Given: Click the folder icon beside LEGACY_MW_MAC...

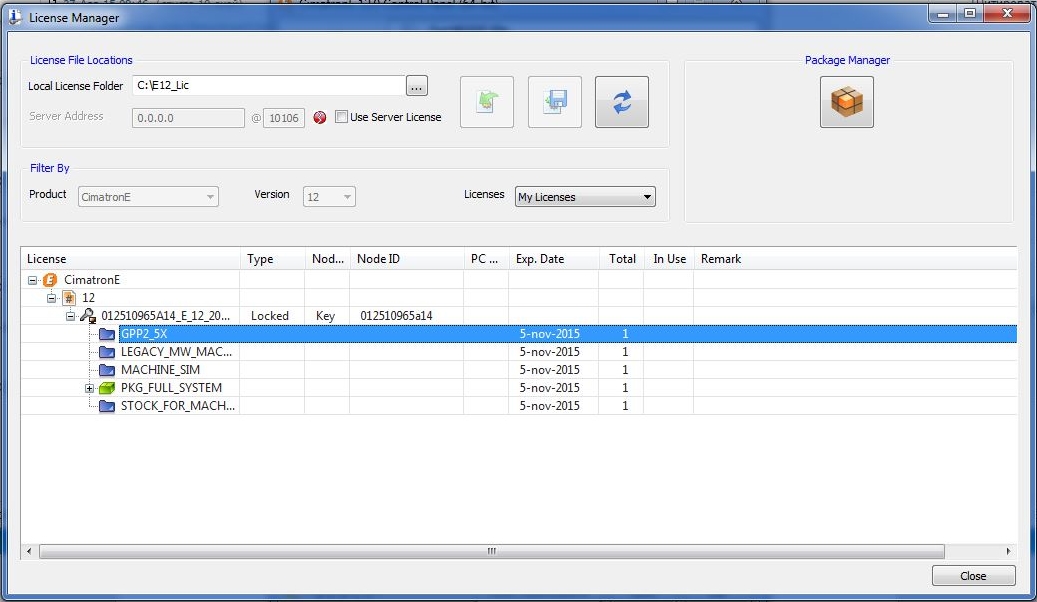Looking at the screenshot, I should tap(106, 351).
